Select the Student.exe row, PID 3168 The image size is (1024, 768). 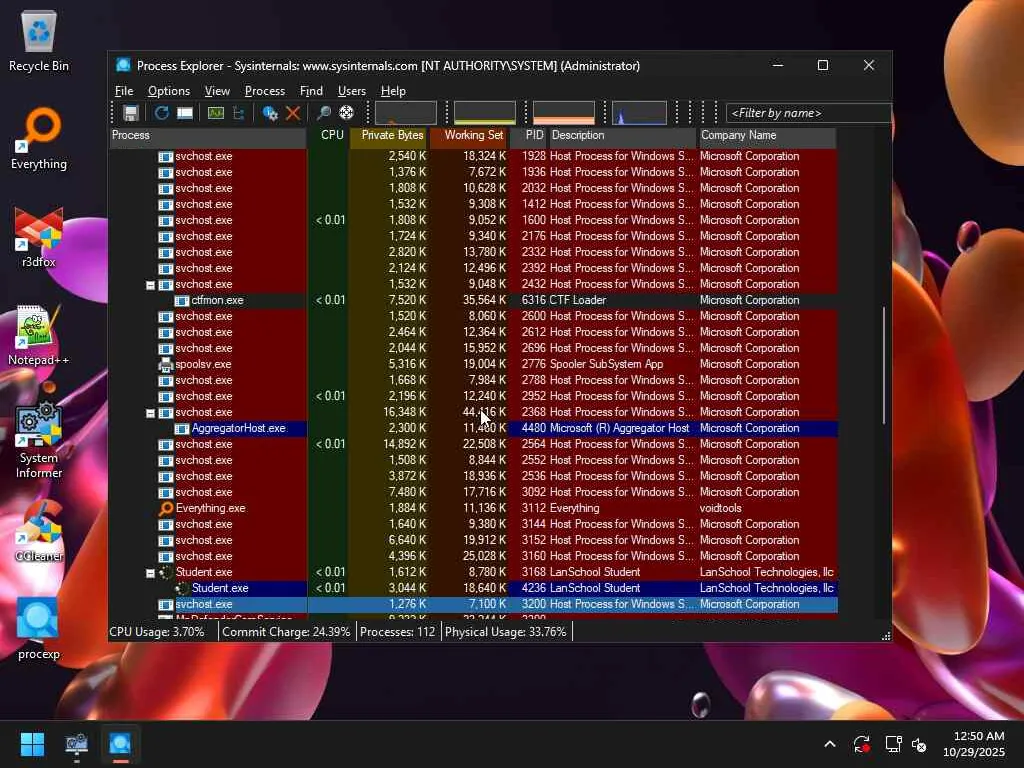pyautogui.click(x=473, y=572)
